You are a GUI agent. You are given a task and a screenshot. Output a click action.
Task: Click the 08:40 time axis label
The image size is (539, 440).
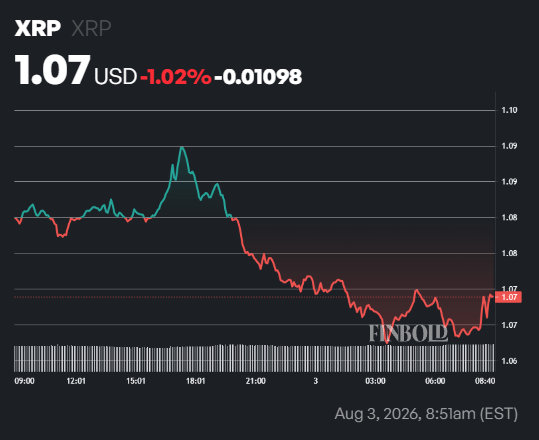click(485, 381)
